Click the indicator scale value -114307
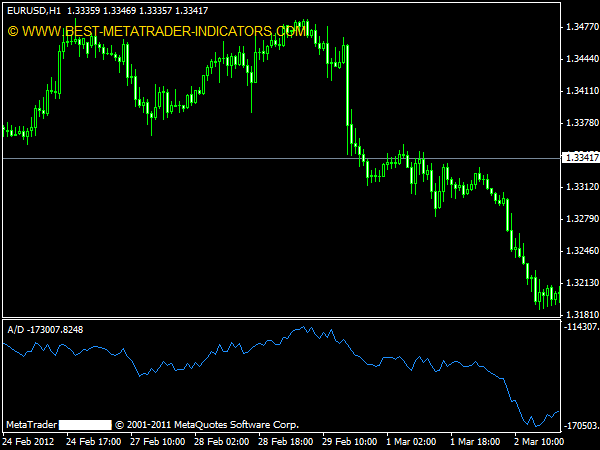This screenshot has height=450, width=600. coord(581,326)
